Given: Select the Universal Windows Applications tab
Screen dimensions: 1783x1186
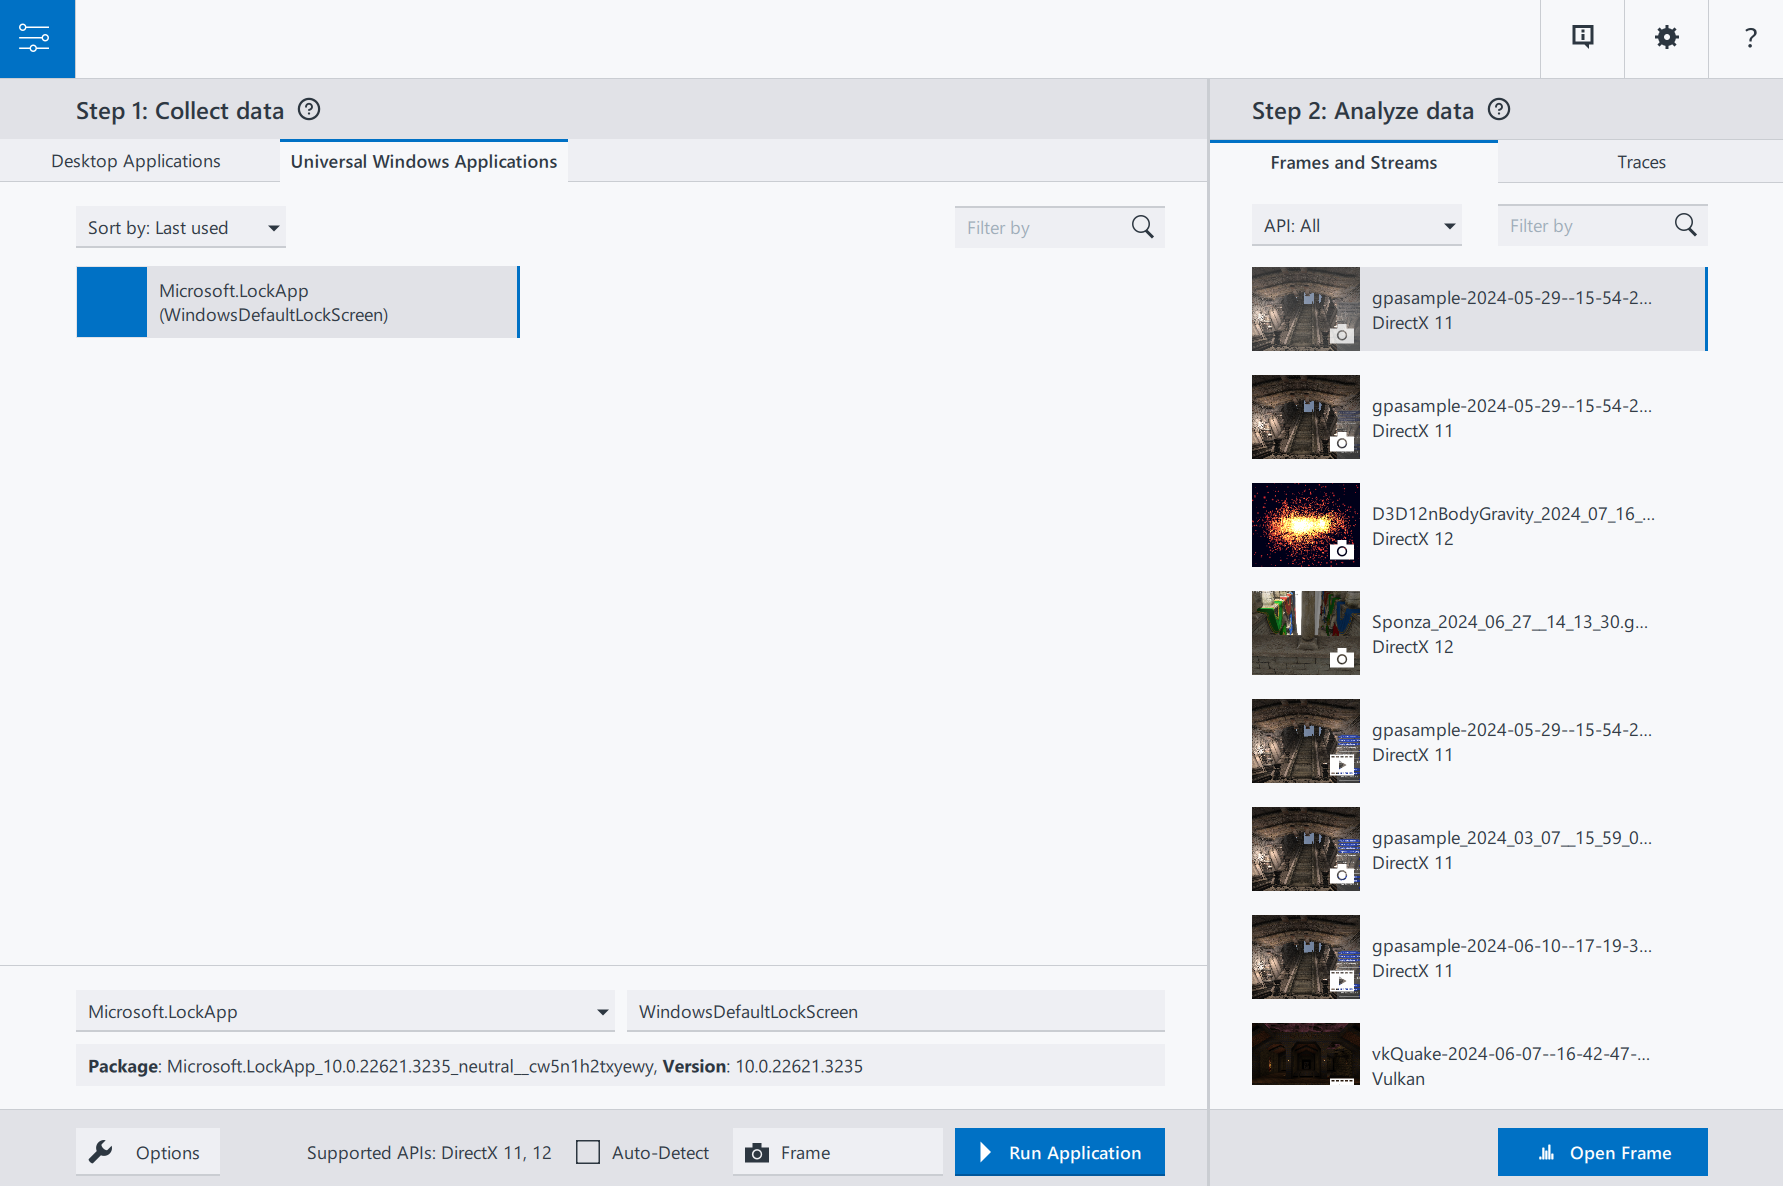Looking at the screenshot, I should point(424,161).
